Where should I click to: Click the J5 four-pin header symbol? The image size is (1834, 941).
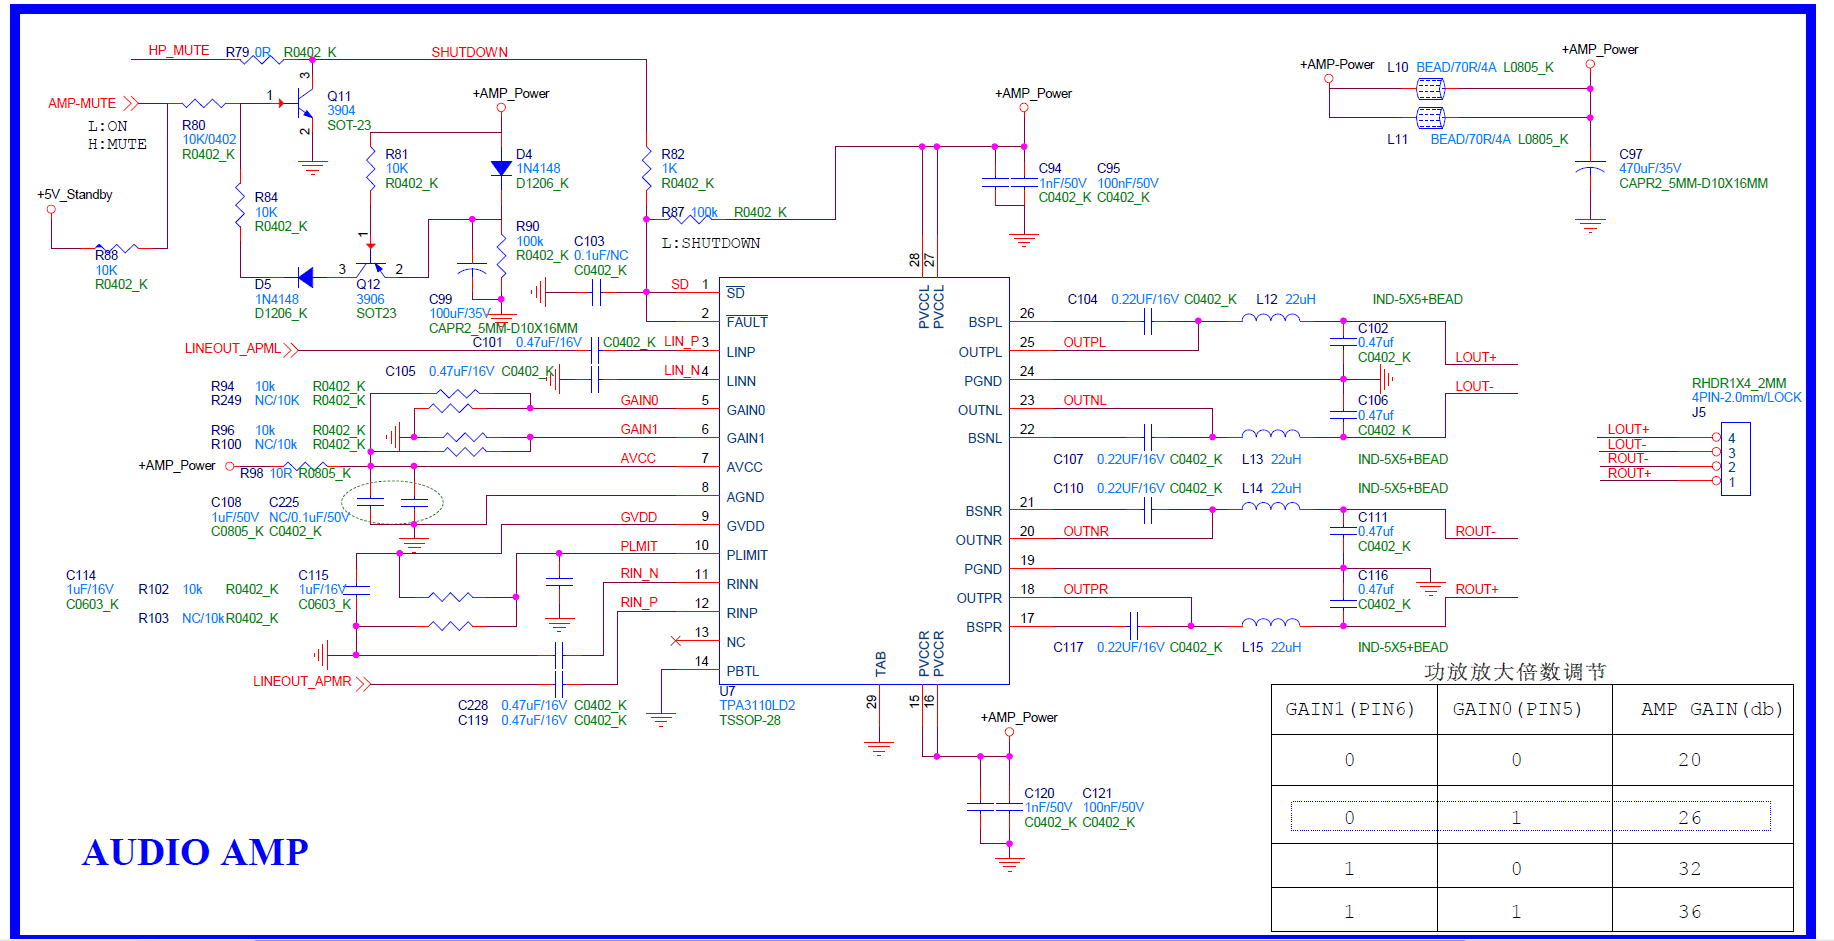(x=1736, y=459)
